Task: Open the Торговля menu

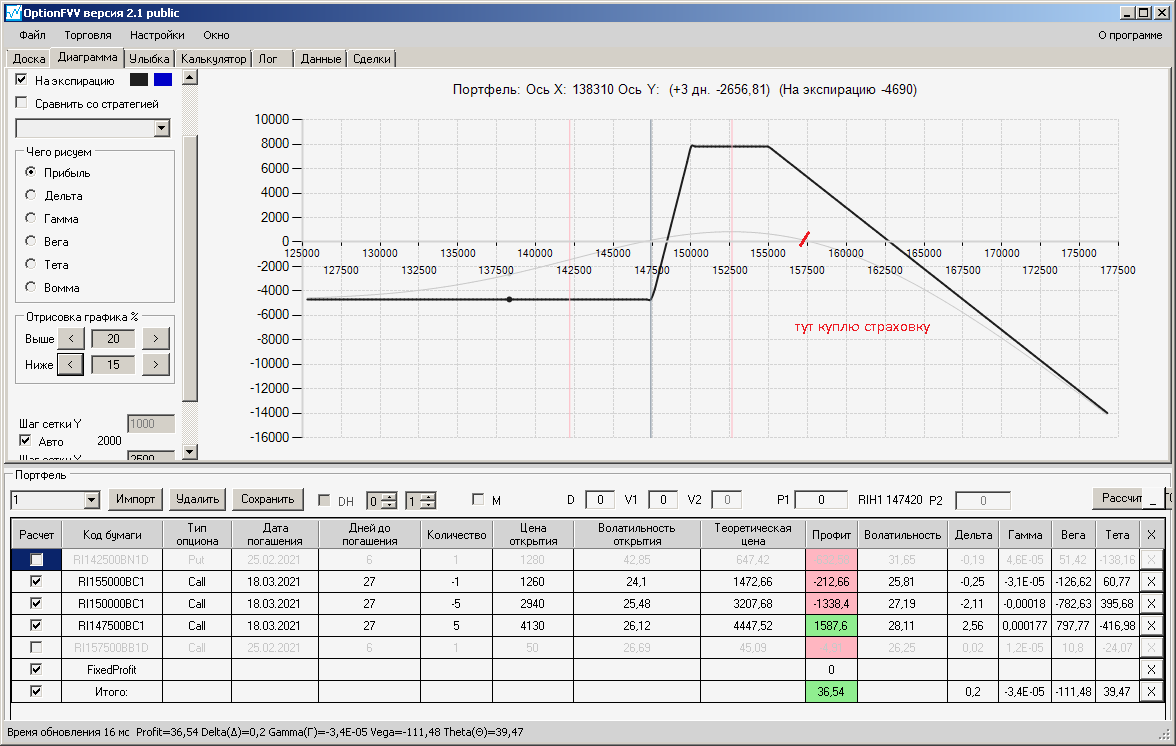Action: pyautogui.click(x=88, y=35)
